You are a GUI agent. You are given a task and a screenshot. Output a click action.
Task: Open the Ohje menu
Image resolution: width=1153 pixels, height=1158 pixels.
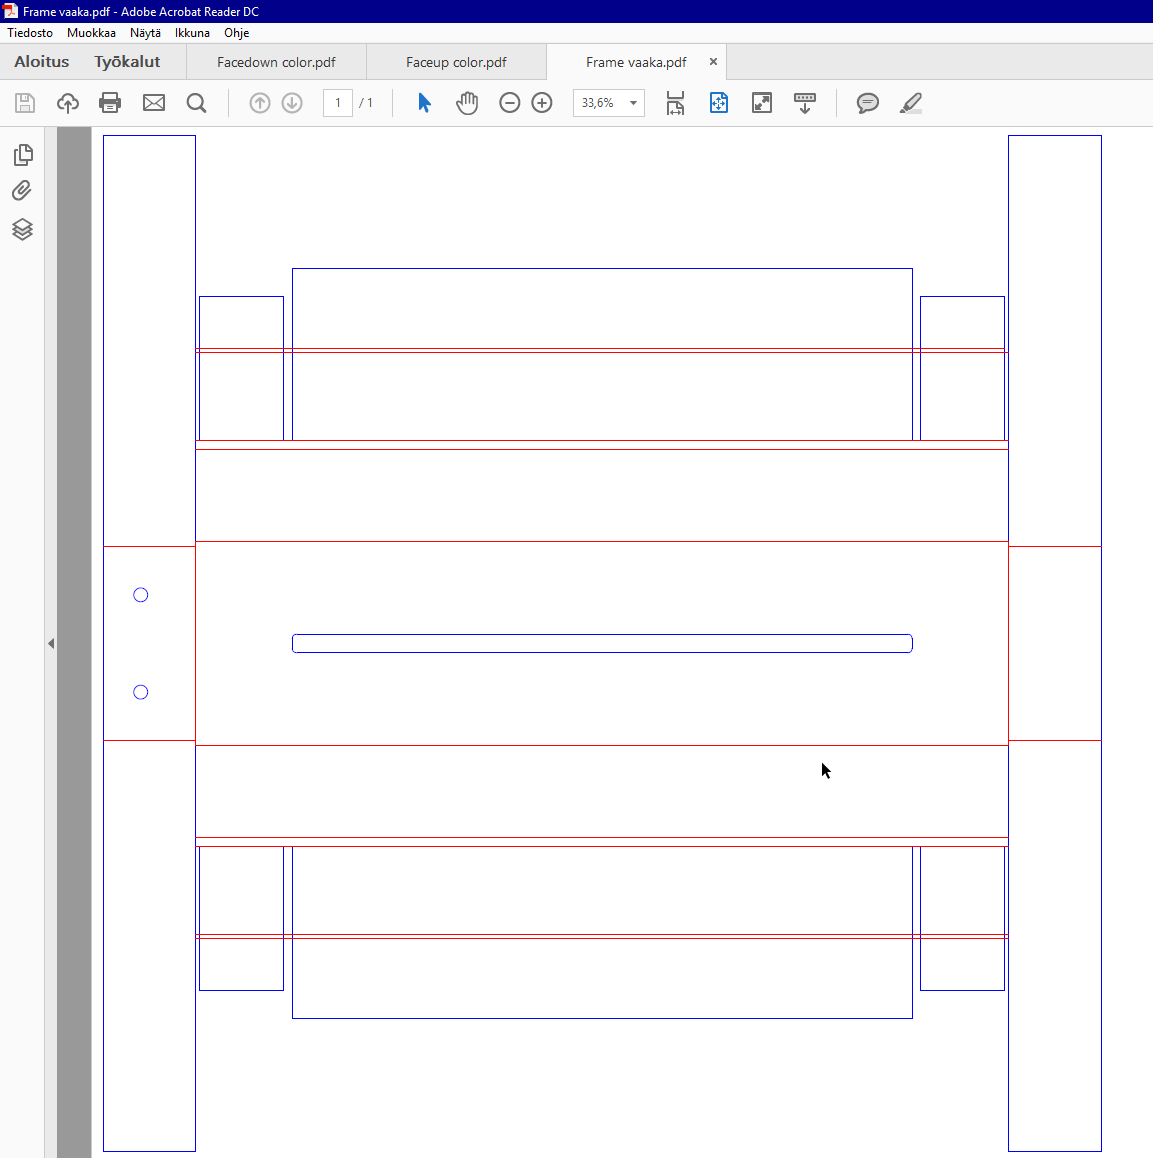[236, 32]
